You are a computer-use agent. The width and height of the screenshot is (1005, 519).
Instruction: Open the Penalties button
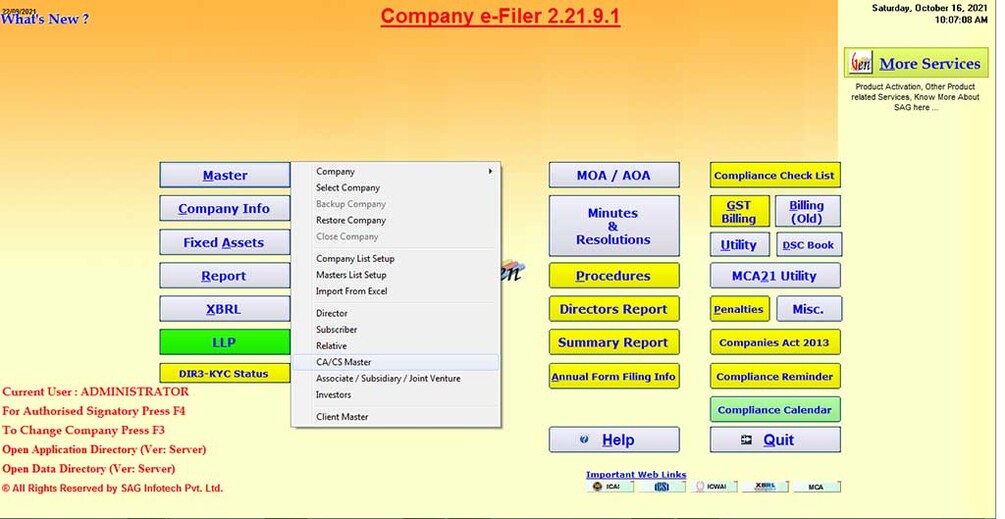point(739,309)
